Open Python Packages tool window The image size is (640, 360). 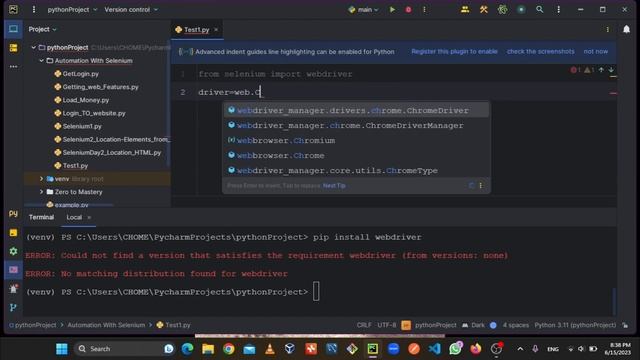[13, 233]
